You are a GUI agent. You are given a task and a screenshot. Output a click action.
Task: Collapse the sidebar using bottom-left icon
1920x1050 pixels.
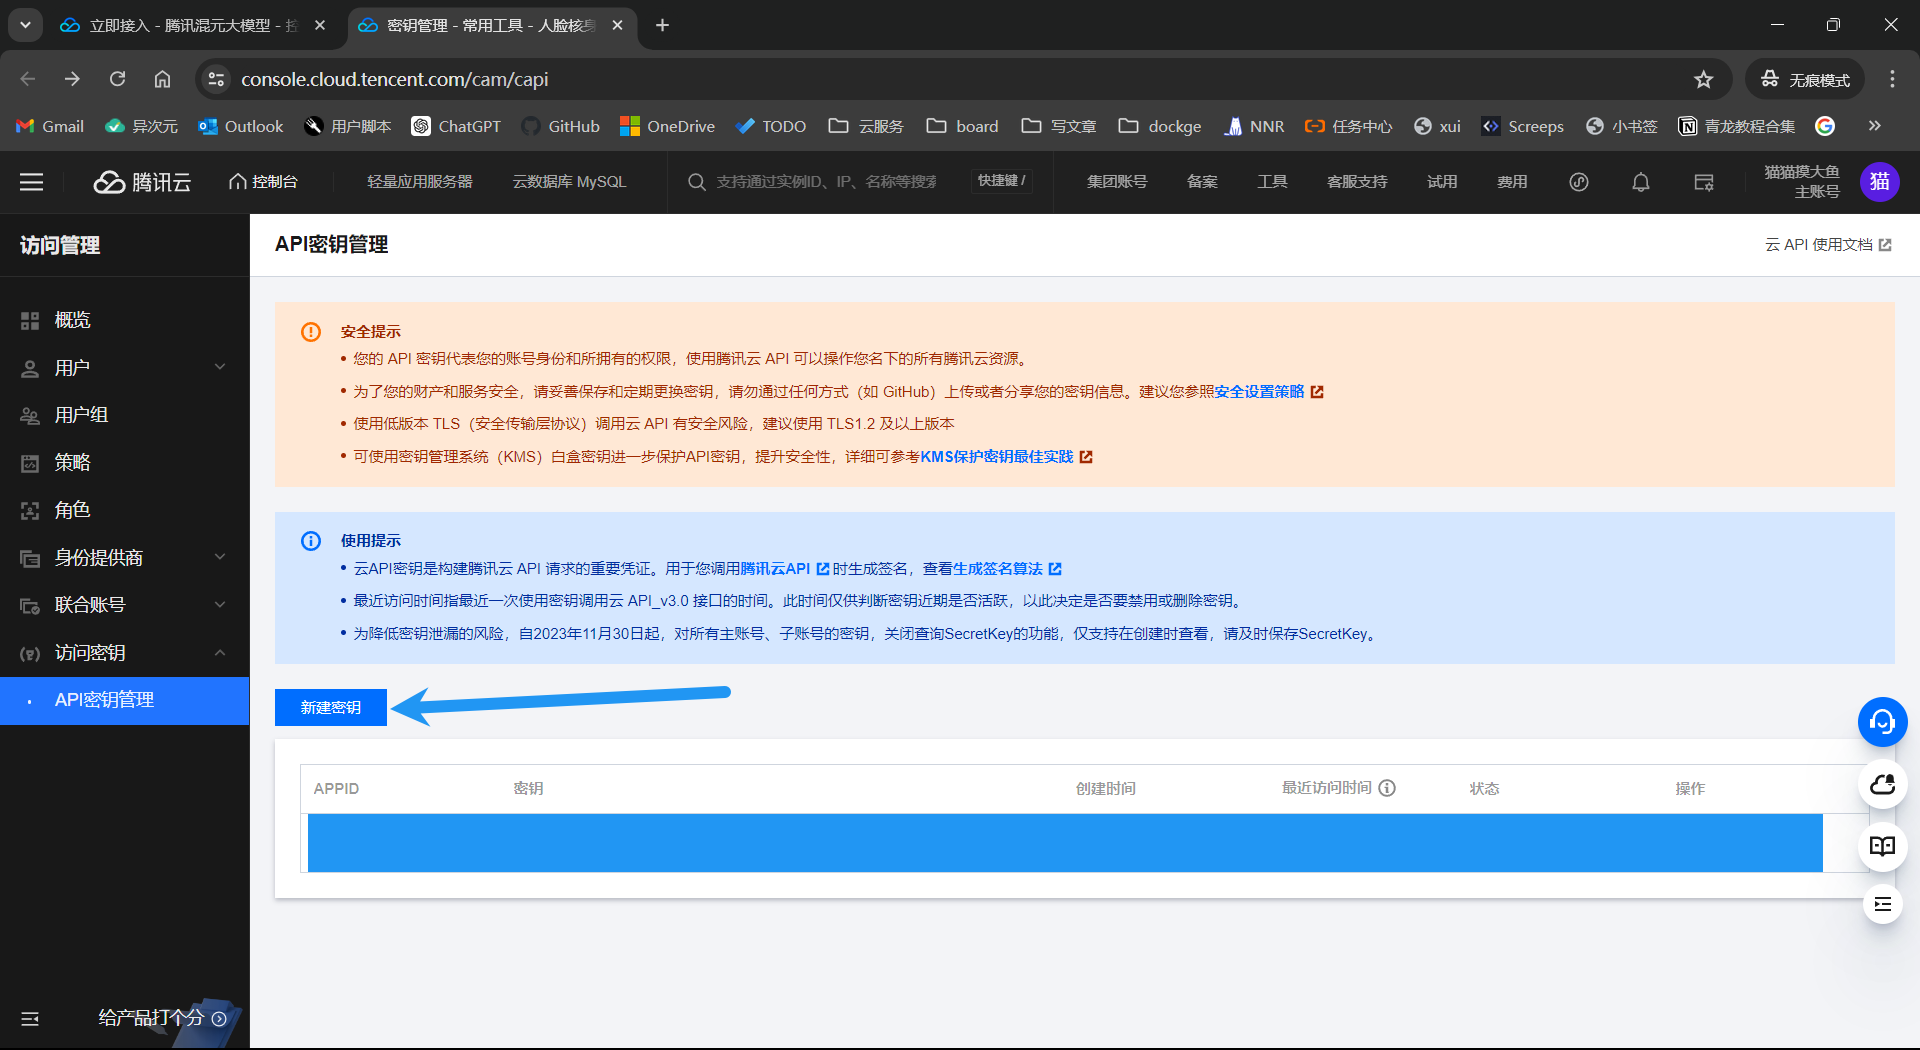tap(30, 1018)
